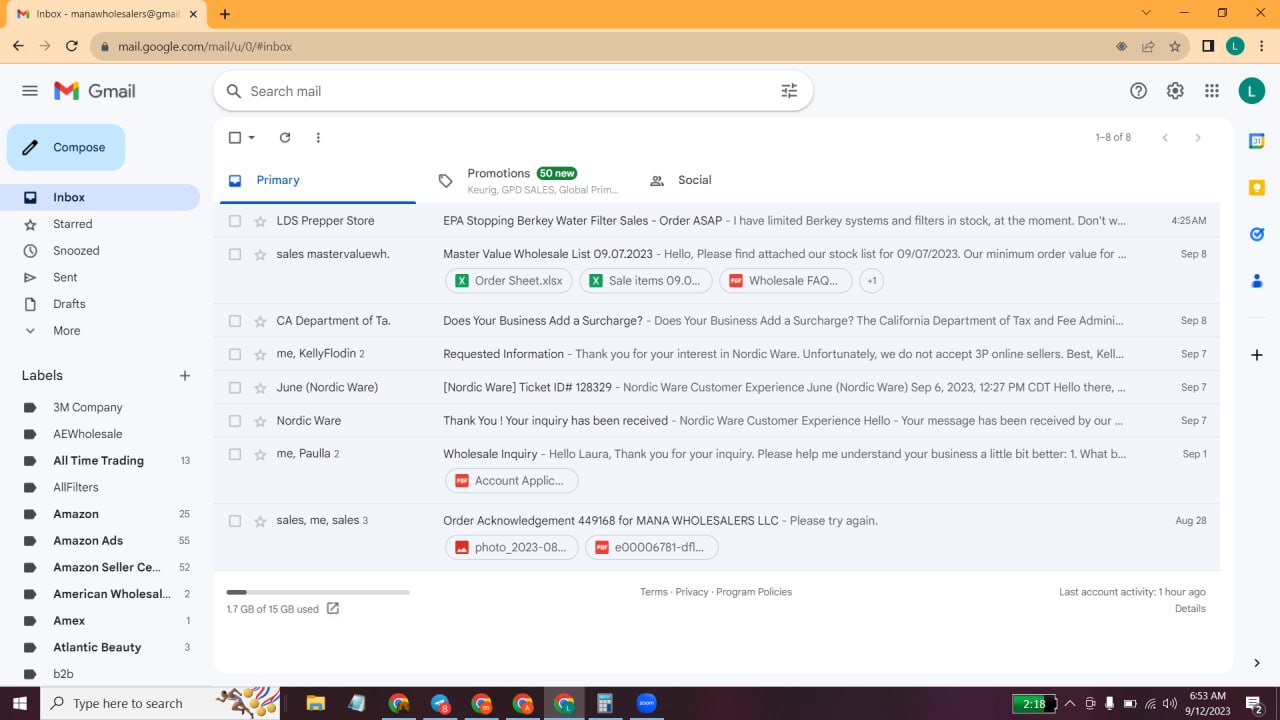1280x720 pixels.
Task: Star the Wholesale Inquiry email
Action: pyautogui.click(x=260, y=454)
